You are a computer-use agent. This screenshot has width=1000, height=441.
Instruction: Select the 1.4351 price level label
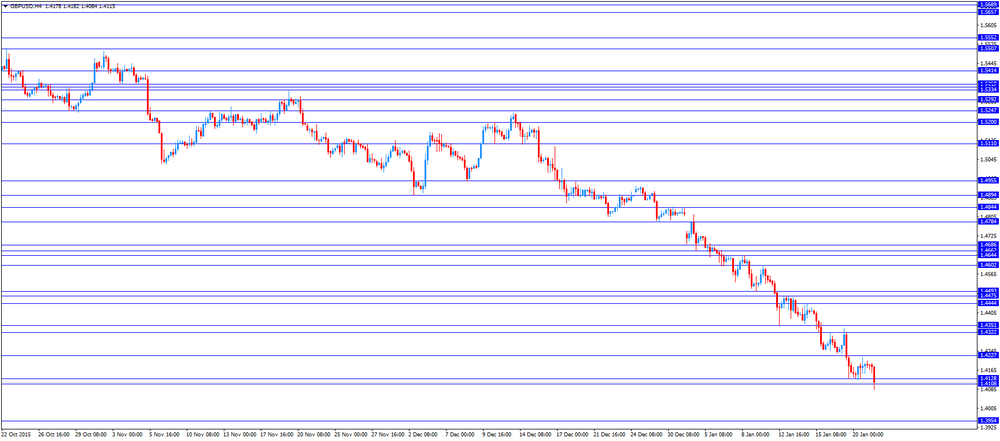click(987, 325)
